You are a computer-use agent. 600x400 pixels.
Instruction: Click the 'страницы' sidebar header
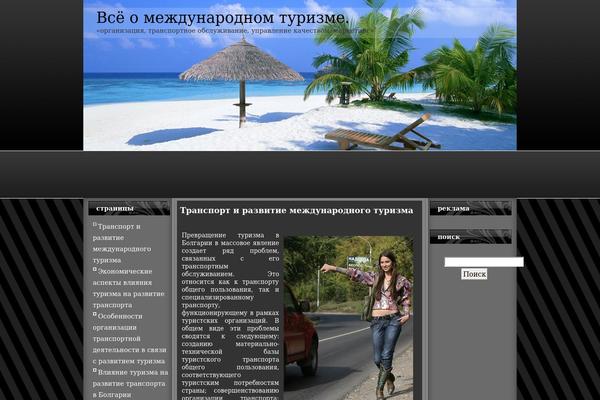pyautogui.click(x=129, y=209)
